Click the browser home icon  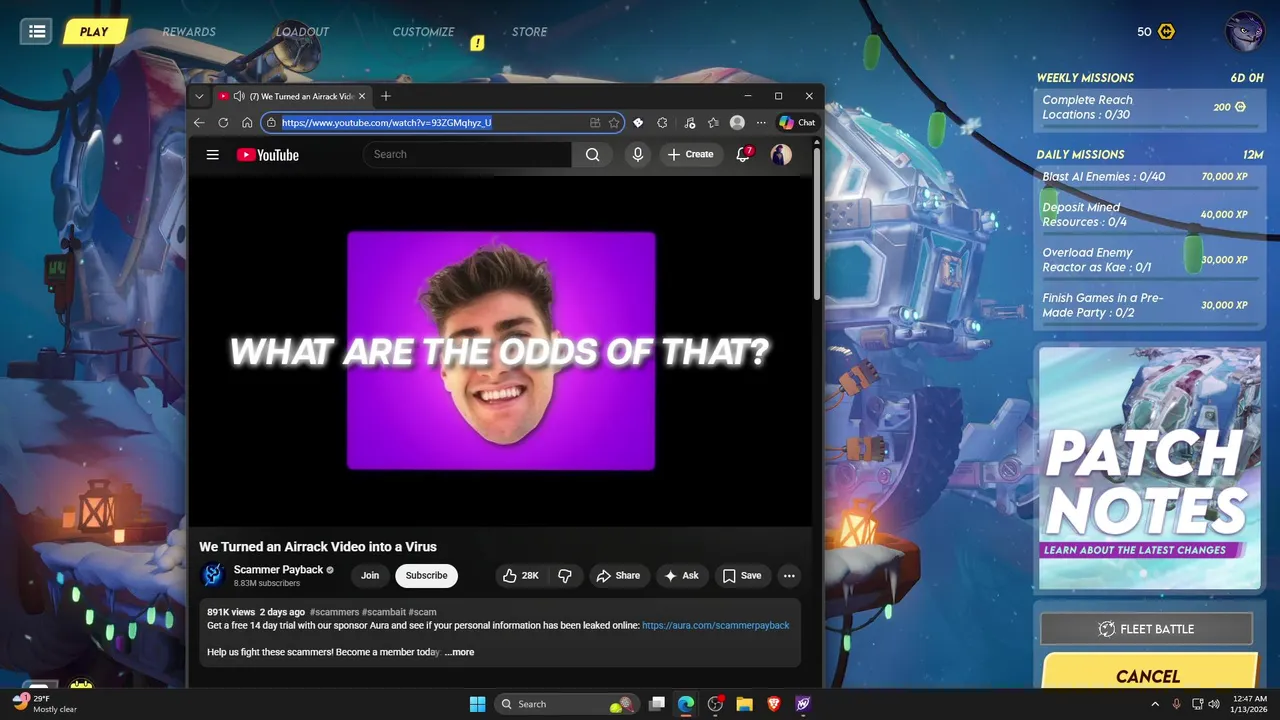[x=247, y=123]
